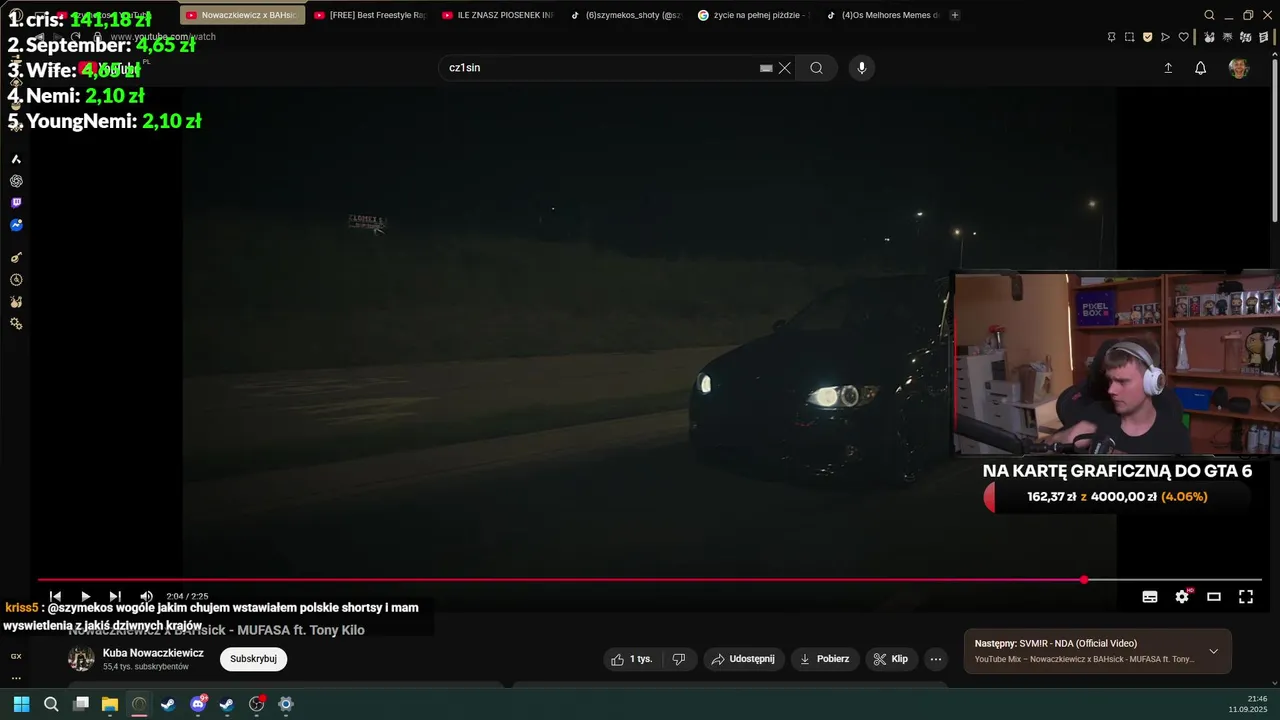This screenshot has width=1280, height=720.
Task: Open the on-screen keyboard icon in search
Action: tap(766, 68)
